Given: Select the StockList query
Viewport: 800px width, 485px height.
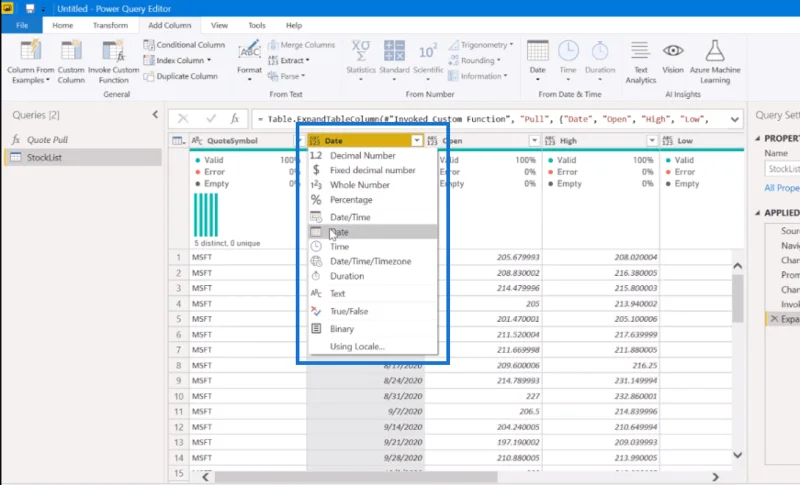Looking at the screenshot, I should point(83,158).
